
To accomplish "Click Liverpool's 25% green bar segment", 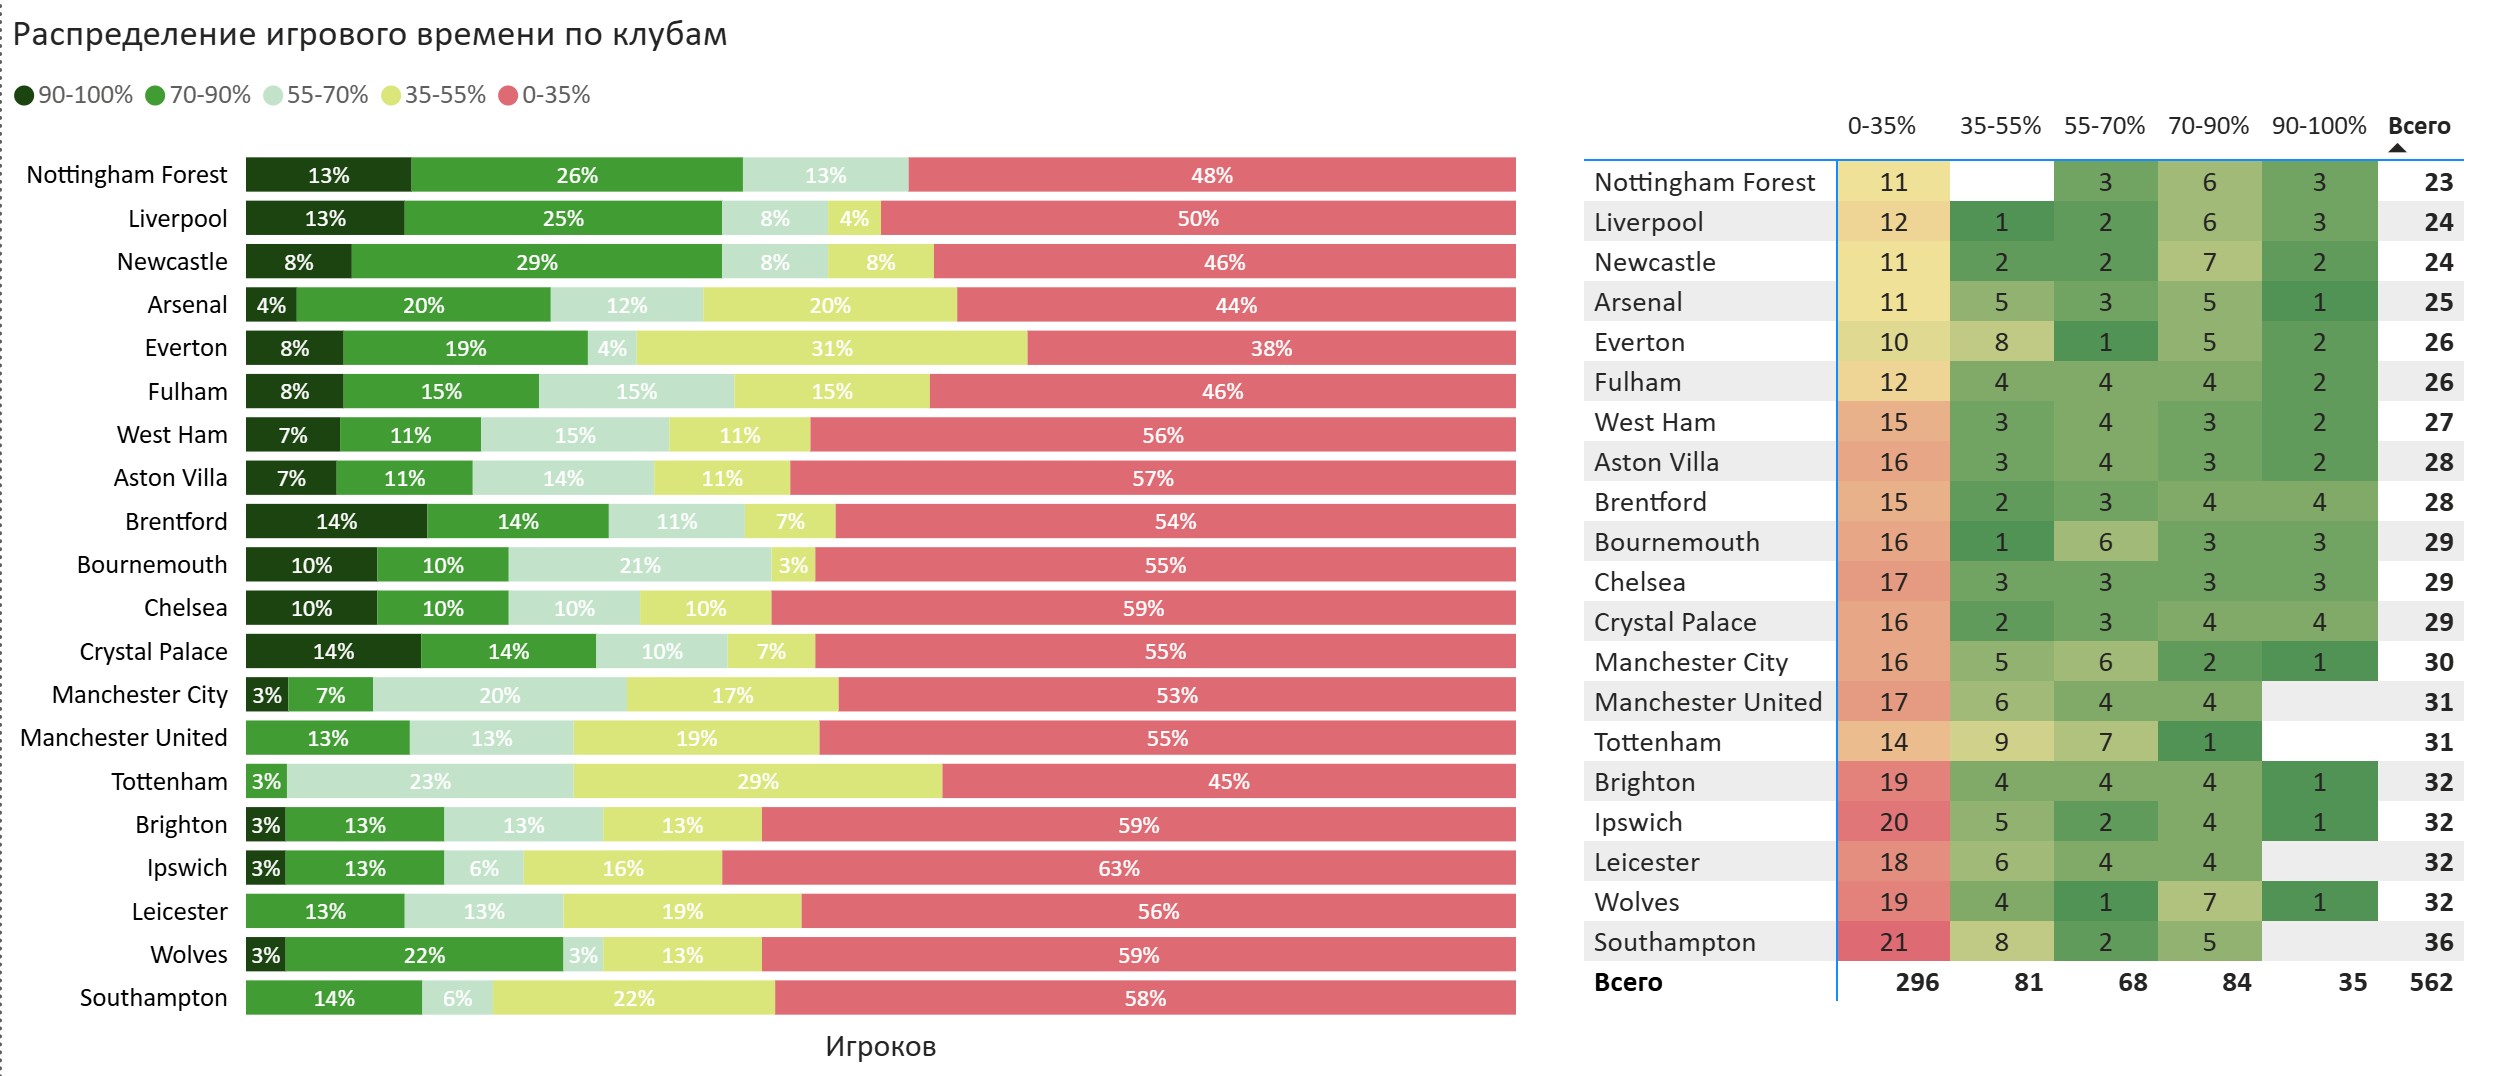I will 563,218.
